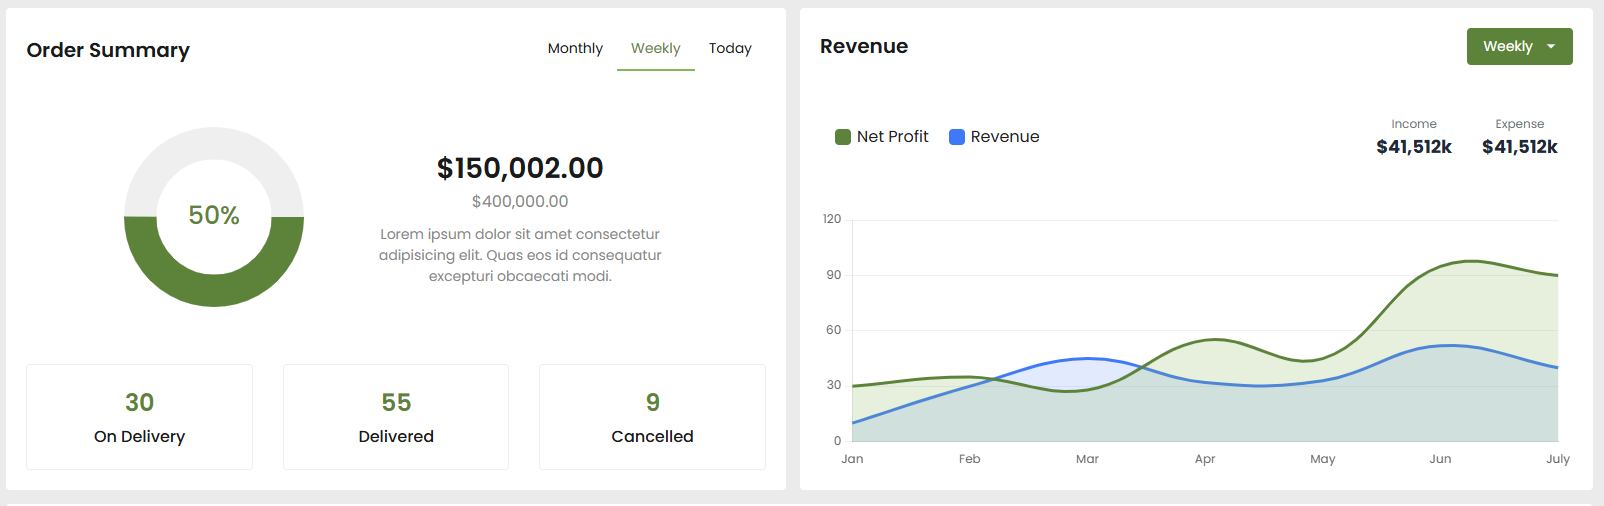Select the Weekly order summary tab
Image resolution: width=1604 pixels, height=506 pixels.
[x=655, y=48]
